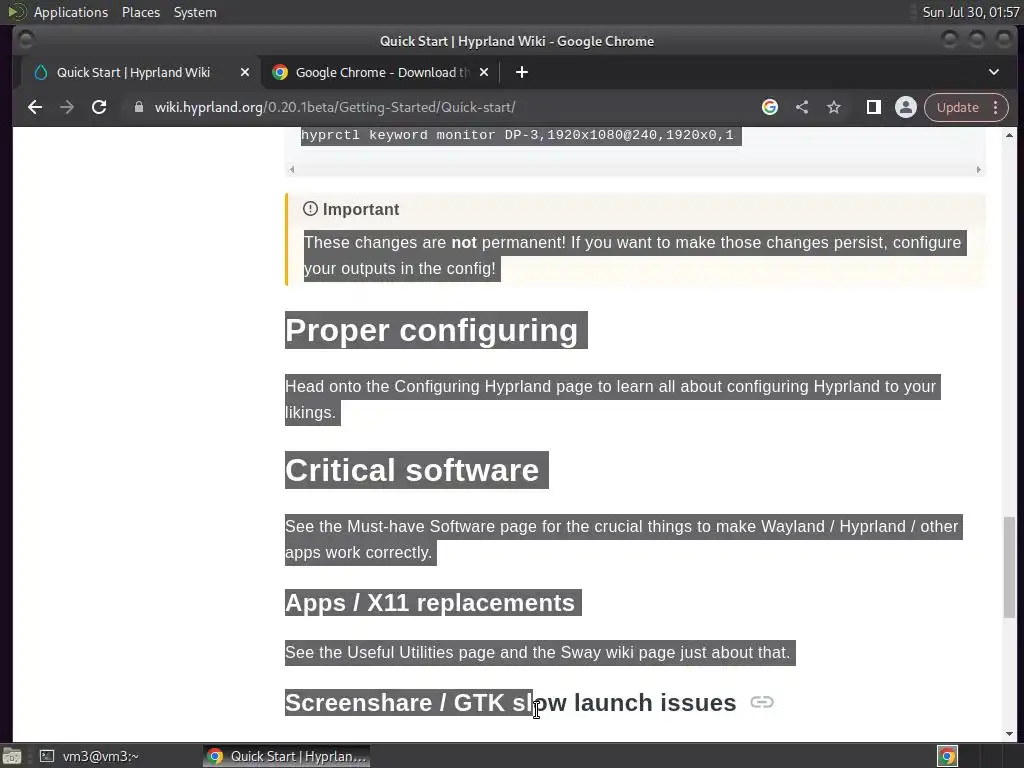Go forward with the arrow button
The image size is (1024, 768).
tap(67, 107)
